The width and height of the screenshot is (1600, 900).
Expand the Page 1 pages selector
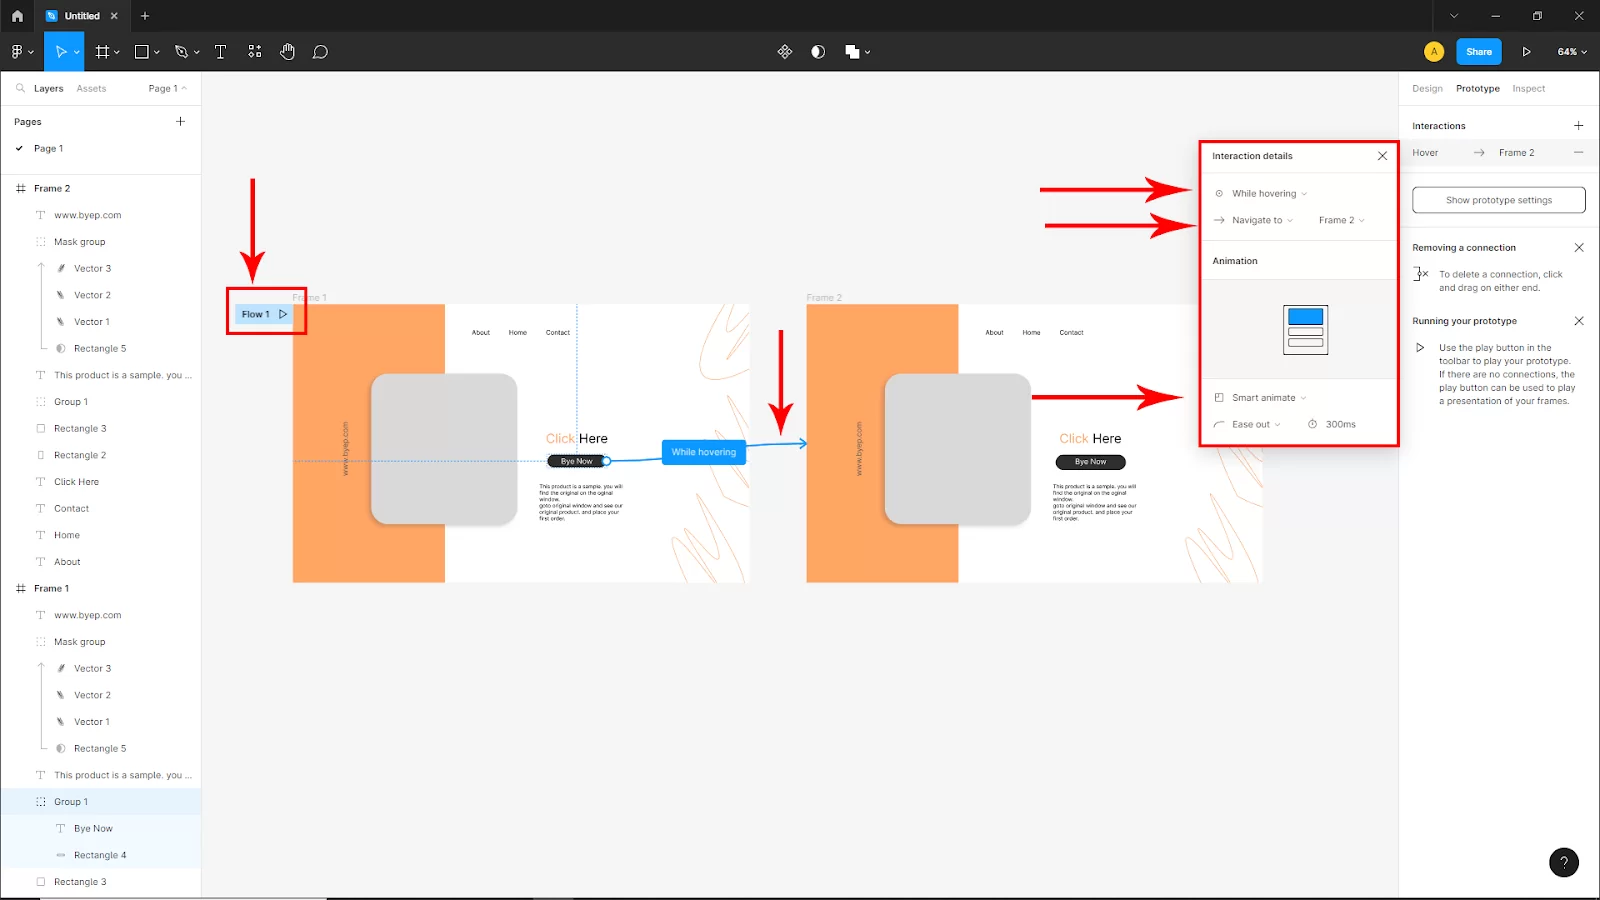167,88
